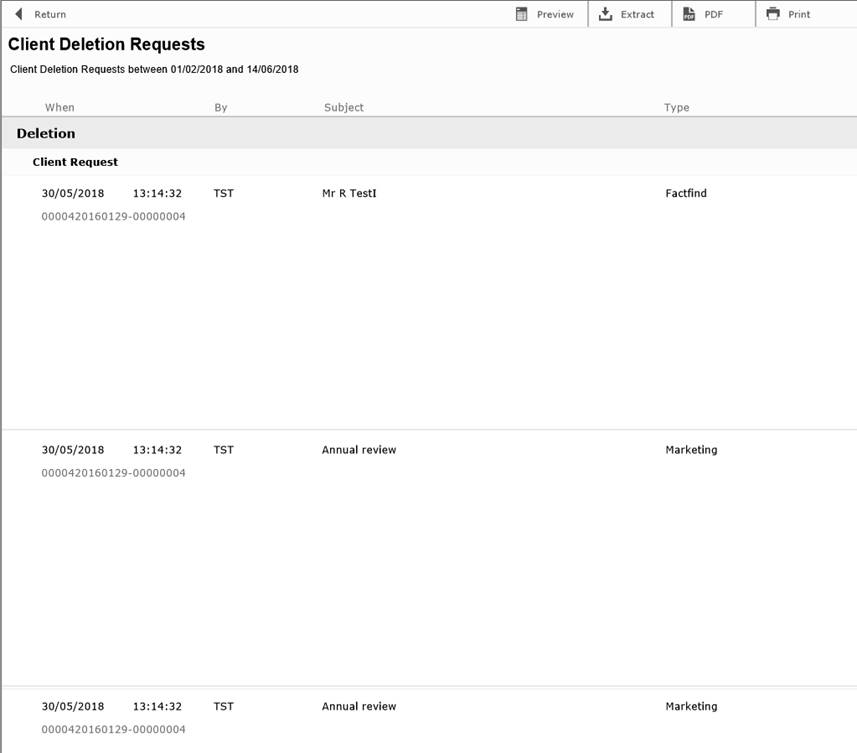Click the By column header
Viewport: 857px width, 753px height.
[221, 108]
